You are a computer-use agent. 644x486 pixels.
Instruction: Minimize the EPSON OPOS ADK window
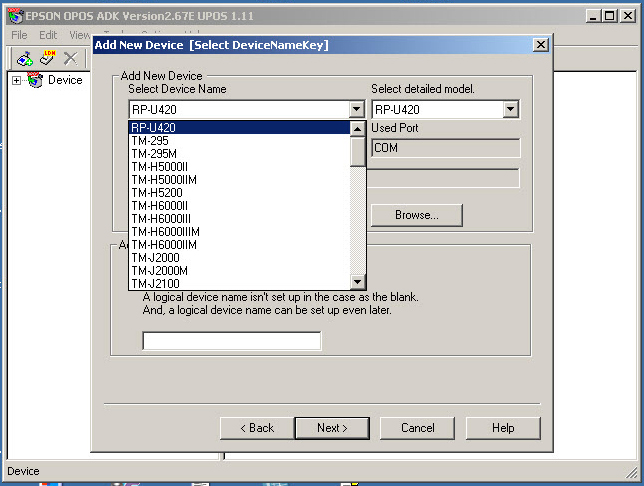[593, 16]
